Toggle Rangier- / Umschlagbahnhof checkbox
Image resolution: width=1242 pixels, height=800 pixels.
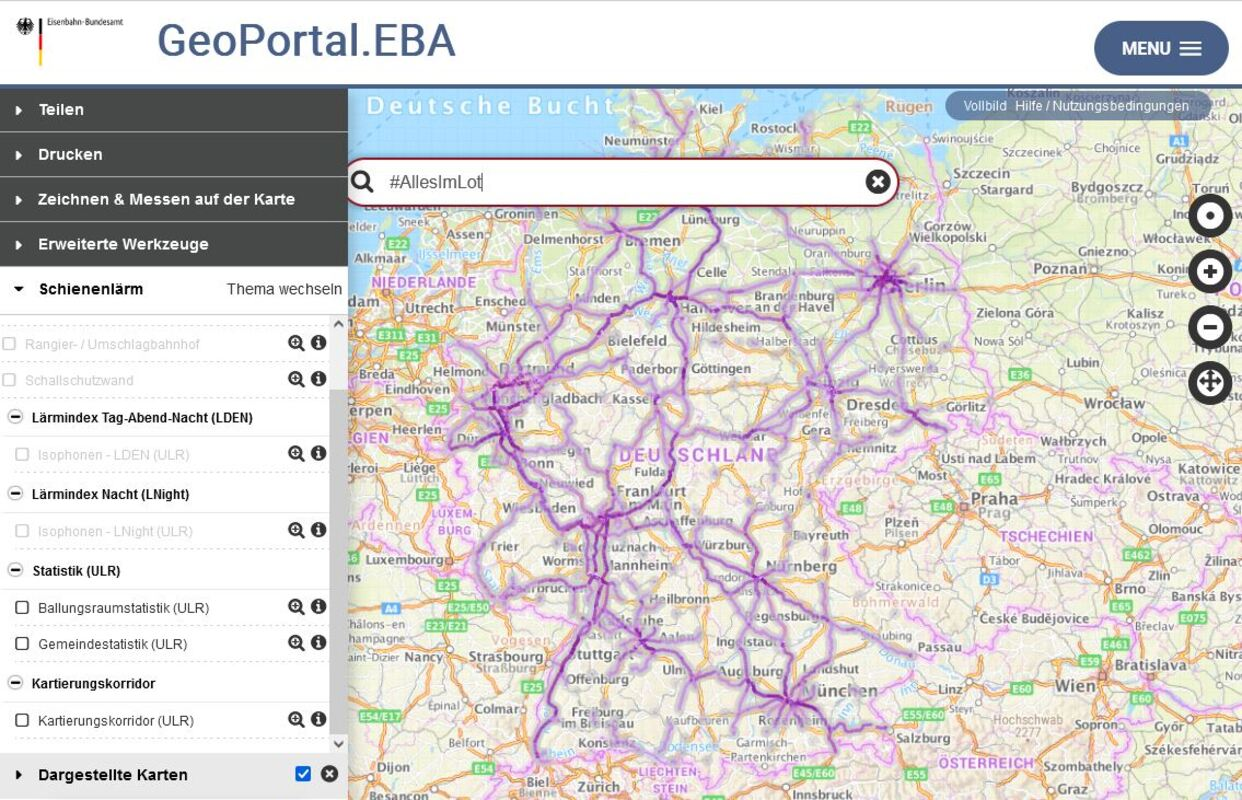click(9, 344)
